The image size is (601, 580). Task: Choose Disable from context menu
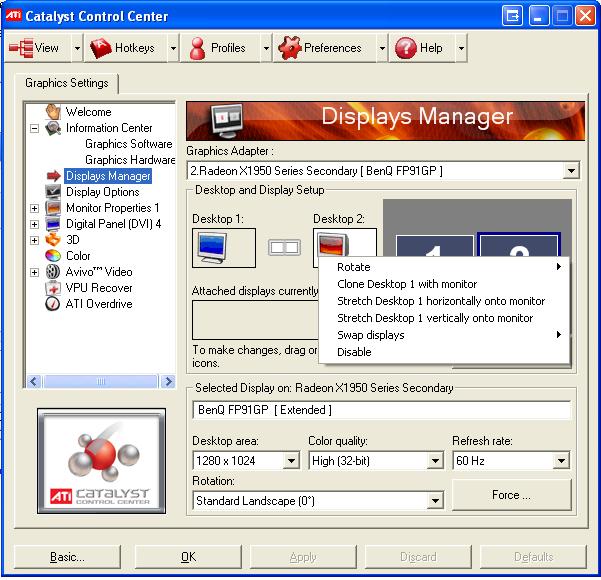[x=444, y=352]
